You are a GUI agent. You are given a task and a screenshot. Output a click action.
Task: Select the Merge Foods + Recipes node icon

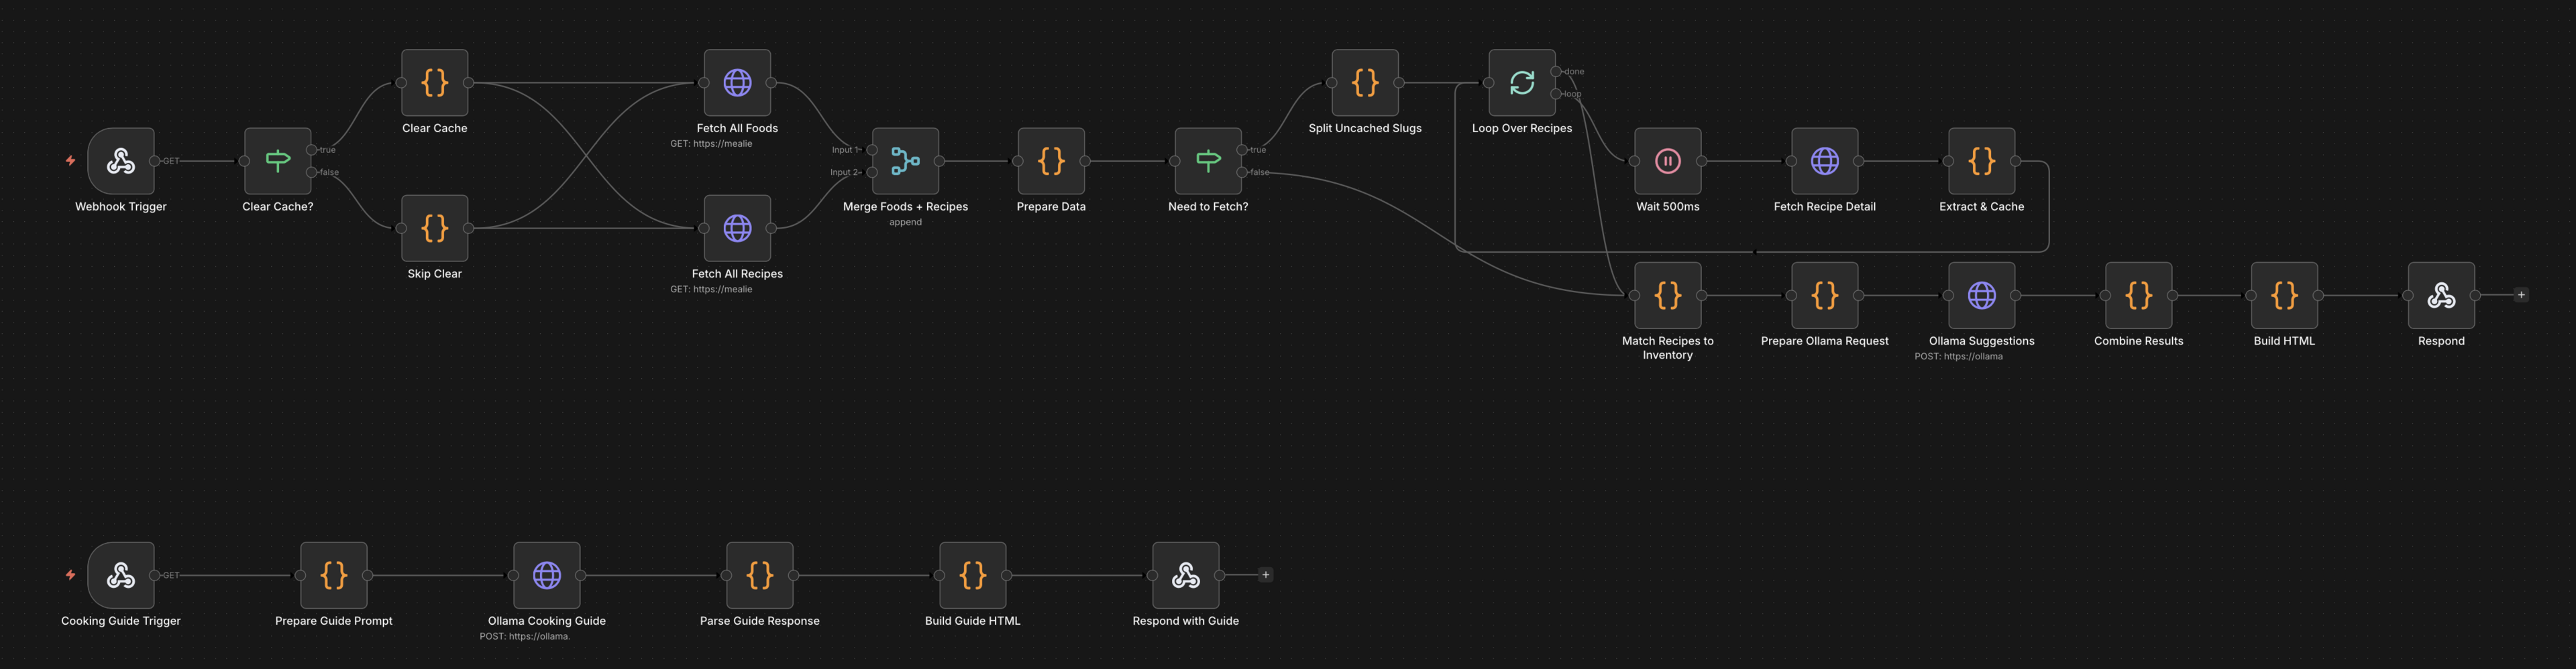pos(905,161)
